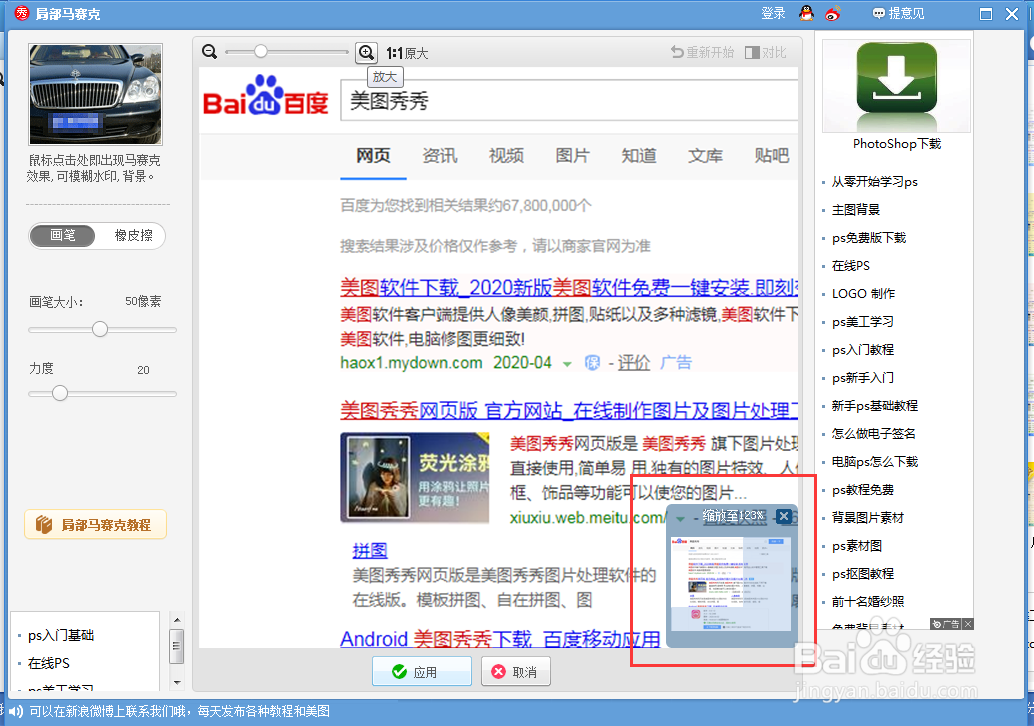Open the 主图背景 link
The width and height of the screenshot is (1034, 726).
[x=856, y=210]
